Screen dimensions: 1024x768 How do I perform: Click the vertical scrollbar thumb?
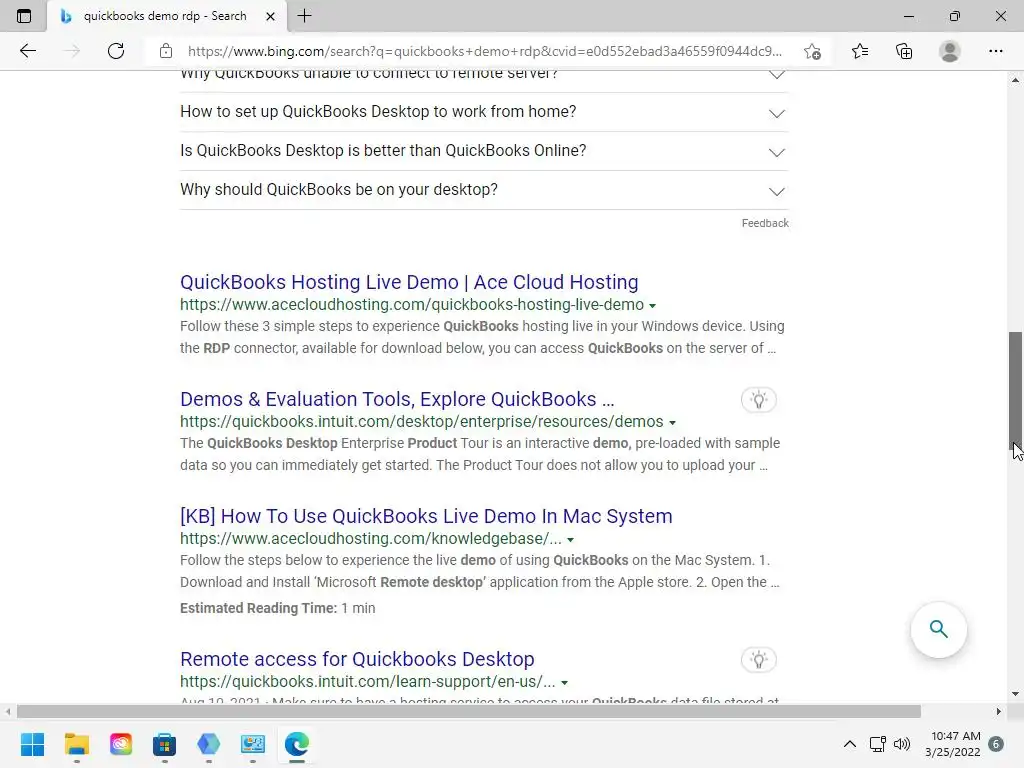pos(1015,389)
